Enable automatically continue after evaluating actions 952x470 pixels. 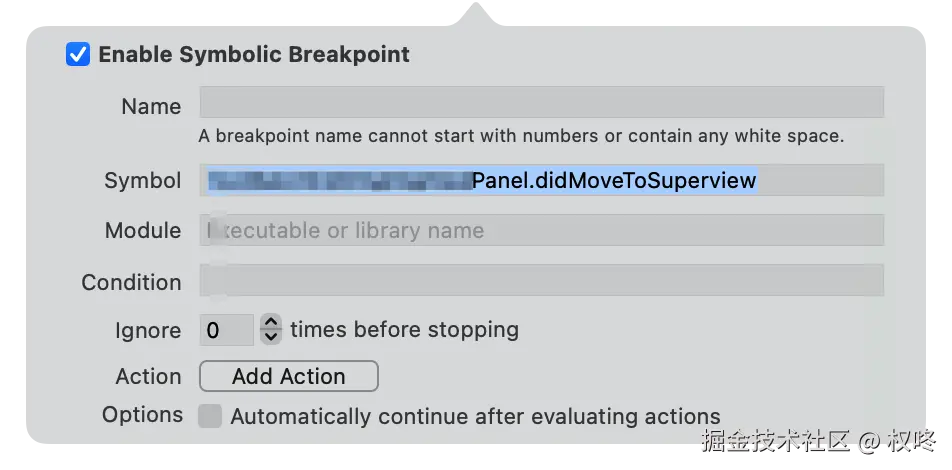(x=210, y=416)
